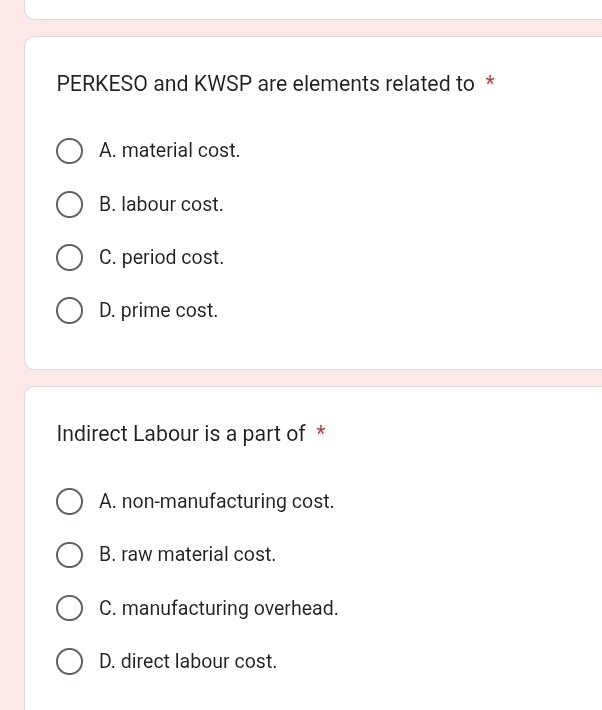Pick the C. manufacturing overhead radio circle

pos(69,608)
